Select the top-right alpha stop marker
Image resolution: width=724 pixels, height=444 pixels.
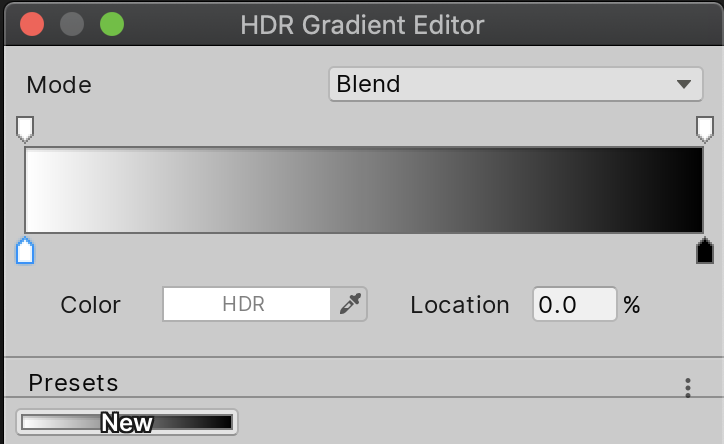tap(704, 128)
